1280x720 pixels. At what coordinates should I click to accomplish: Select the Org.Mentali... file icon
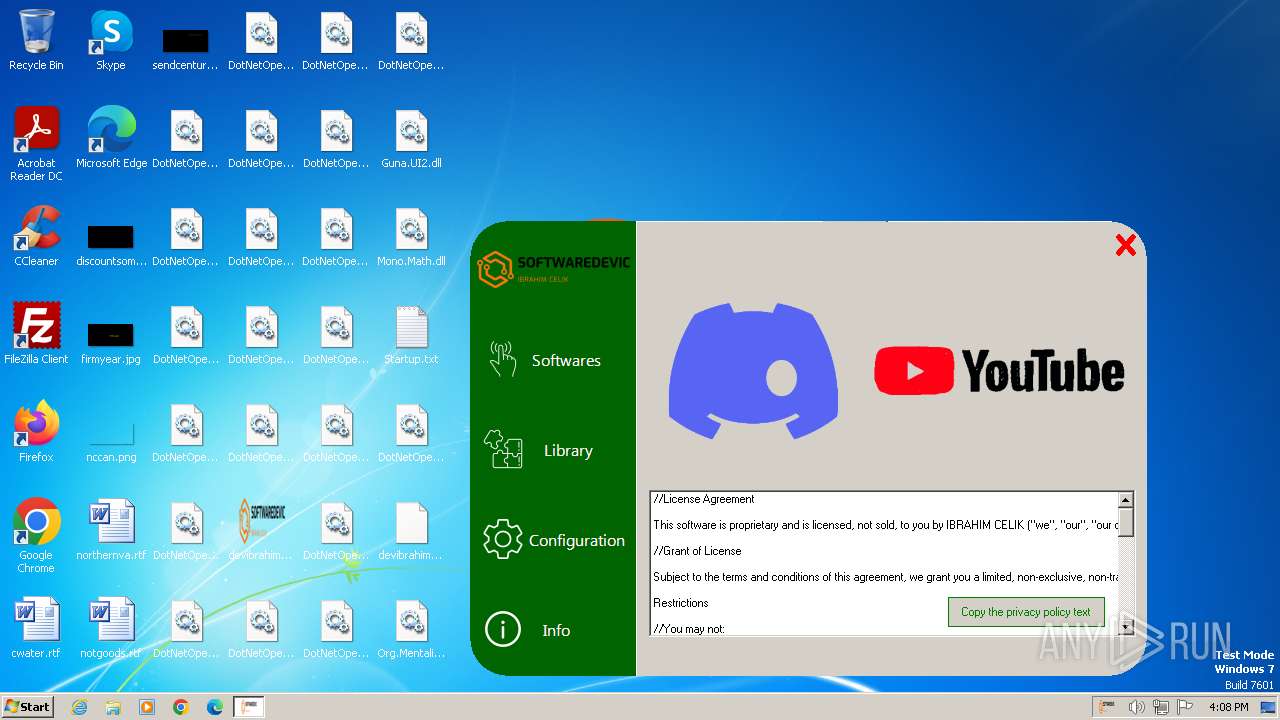pyautogui.click(x=411, y=629)
